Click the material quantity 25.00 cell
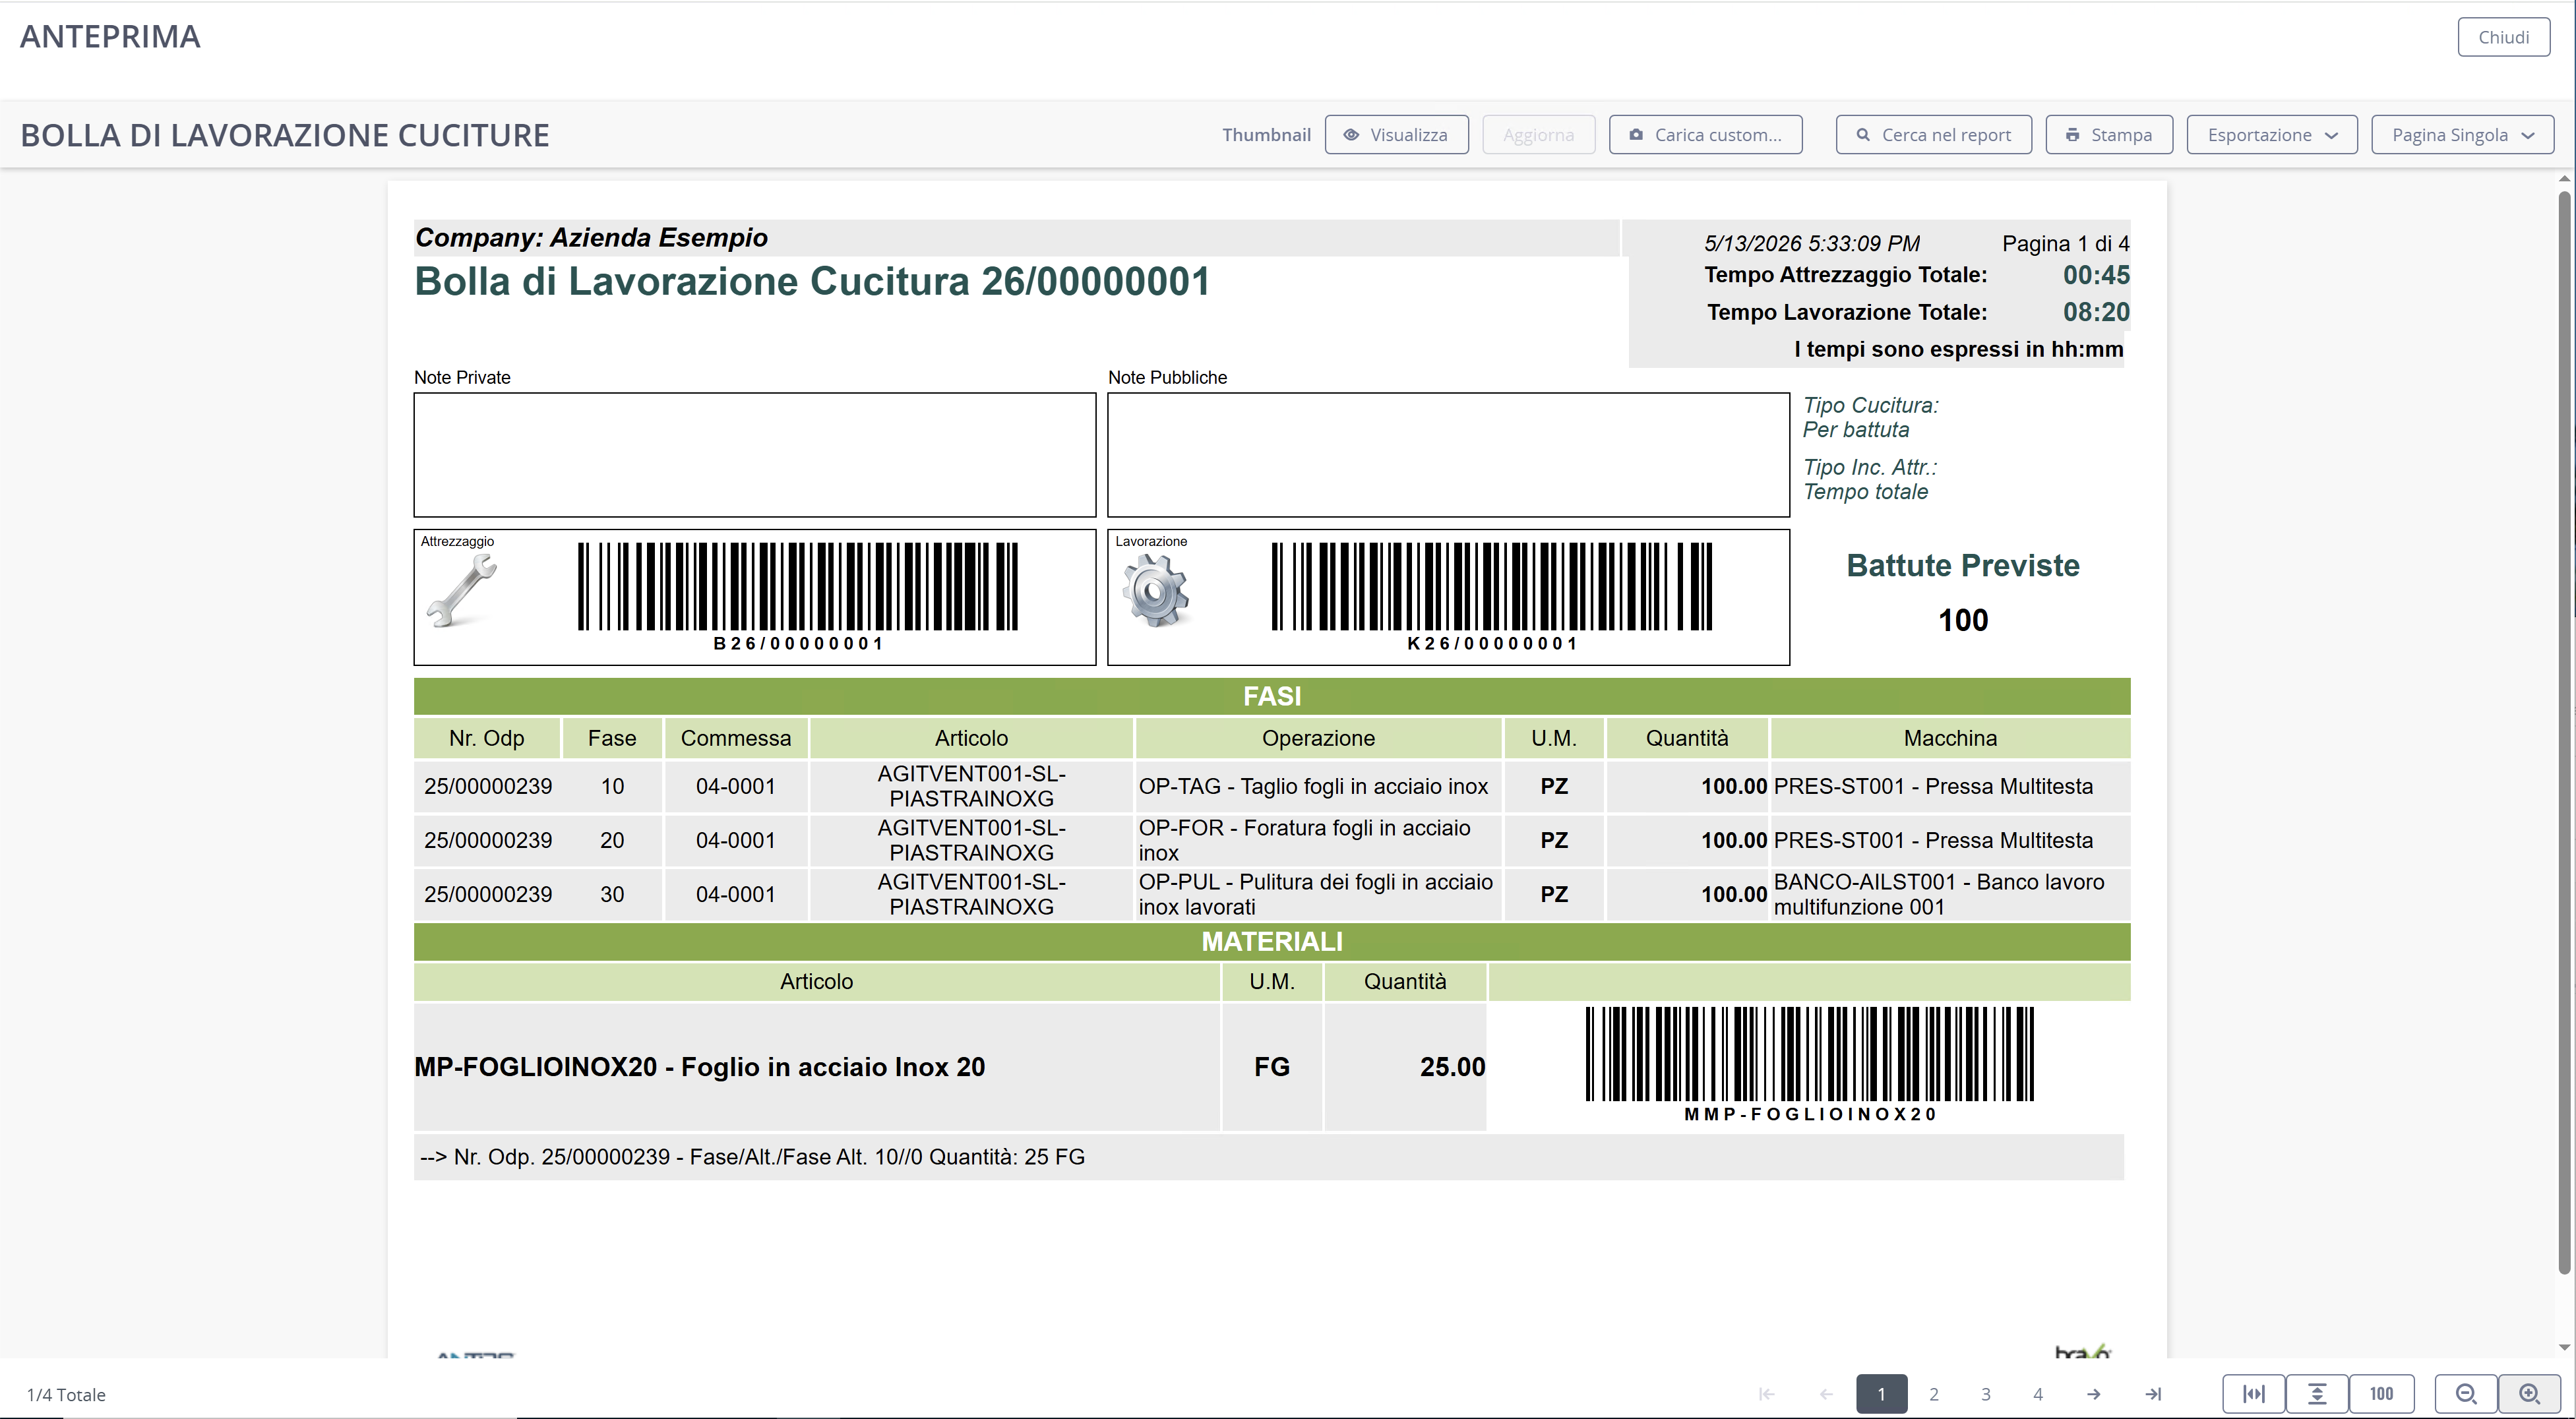This screenshot has width=2576, height=1419. 1405,1067
